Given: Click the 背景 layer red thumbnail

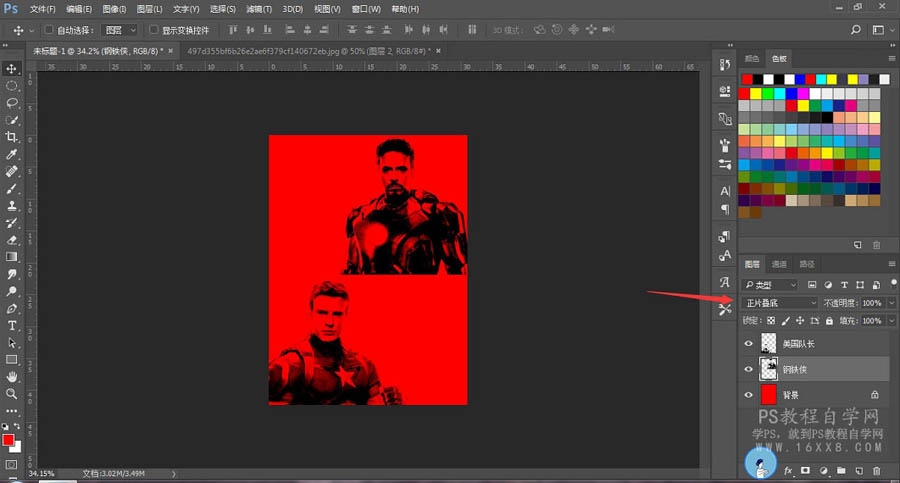Looking at the screenshot, I should (x=768, y=395).
